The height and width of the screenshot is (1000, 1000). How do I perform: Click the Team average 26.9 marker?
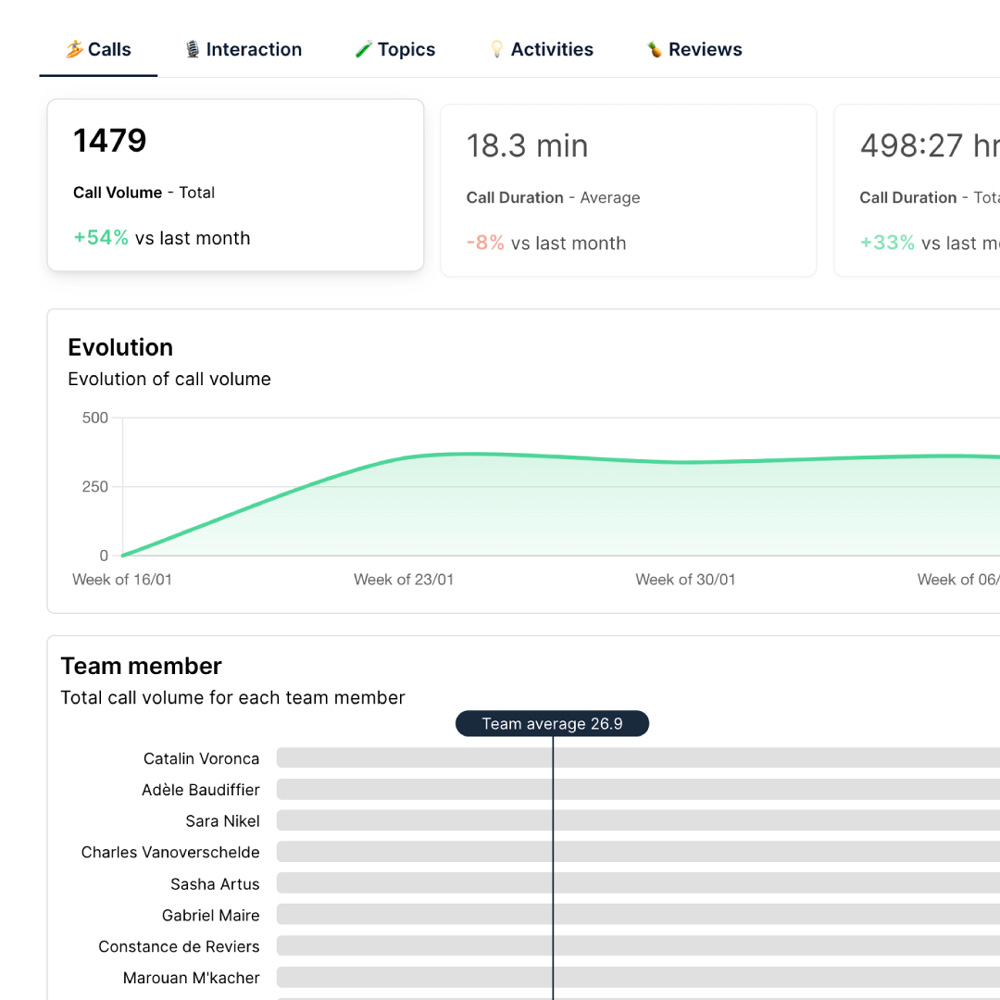tap(552, 724)
